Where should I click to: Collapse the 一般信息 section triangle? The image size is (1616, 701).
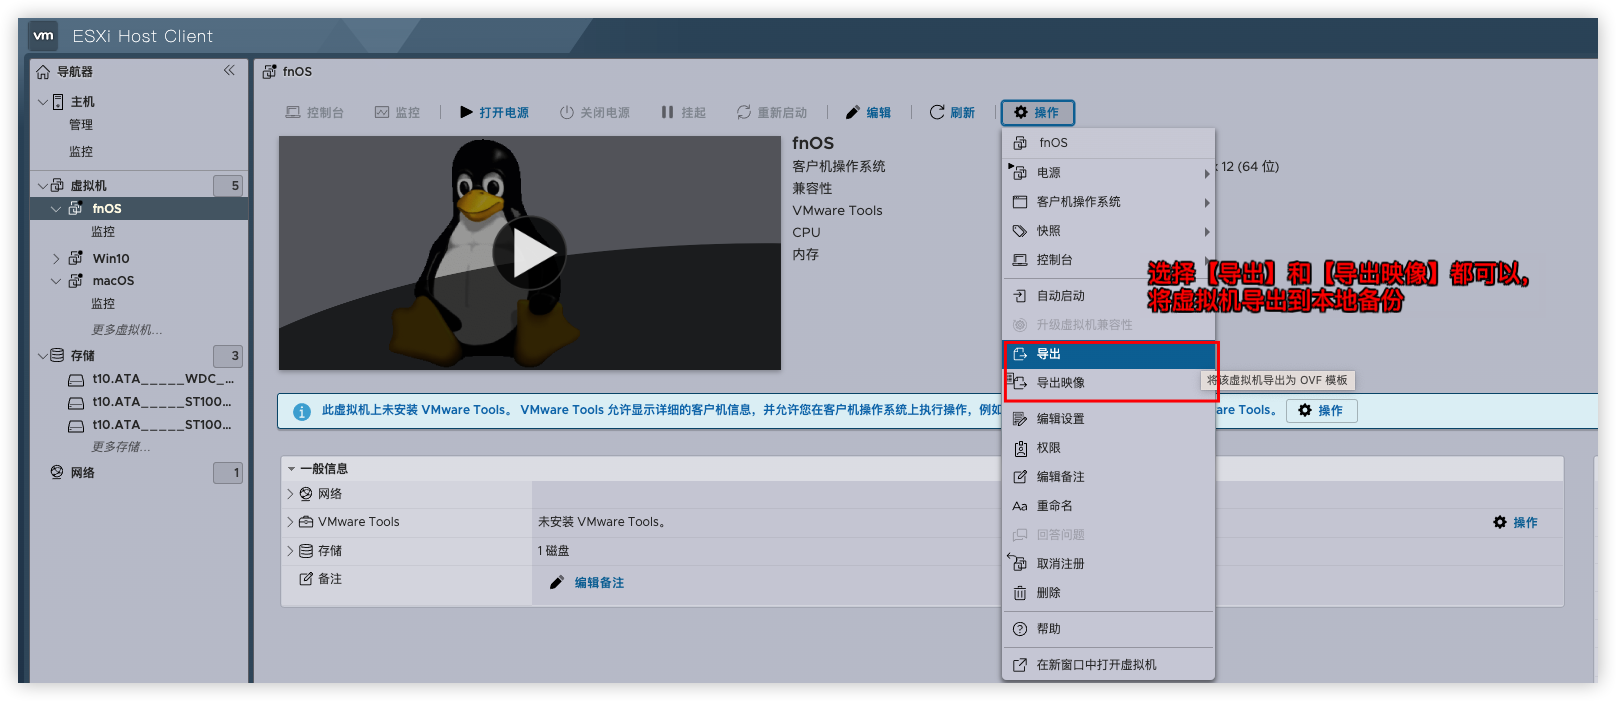click(x=291, y=469)
